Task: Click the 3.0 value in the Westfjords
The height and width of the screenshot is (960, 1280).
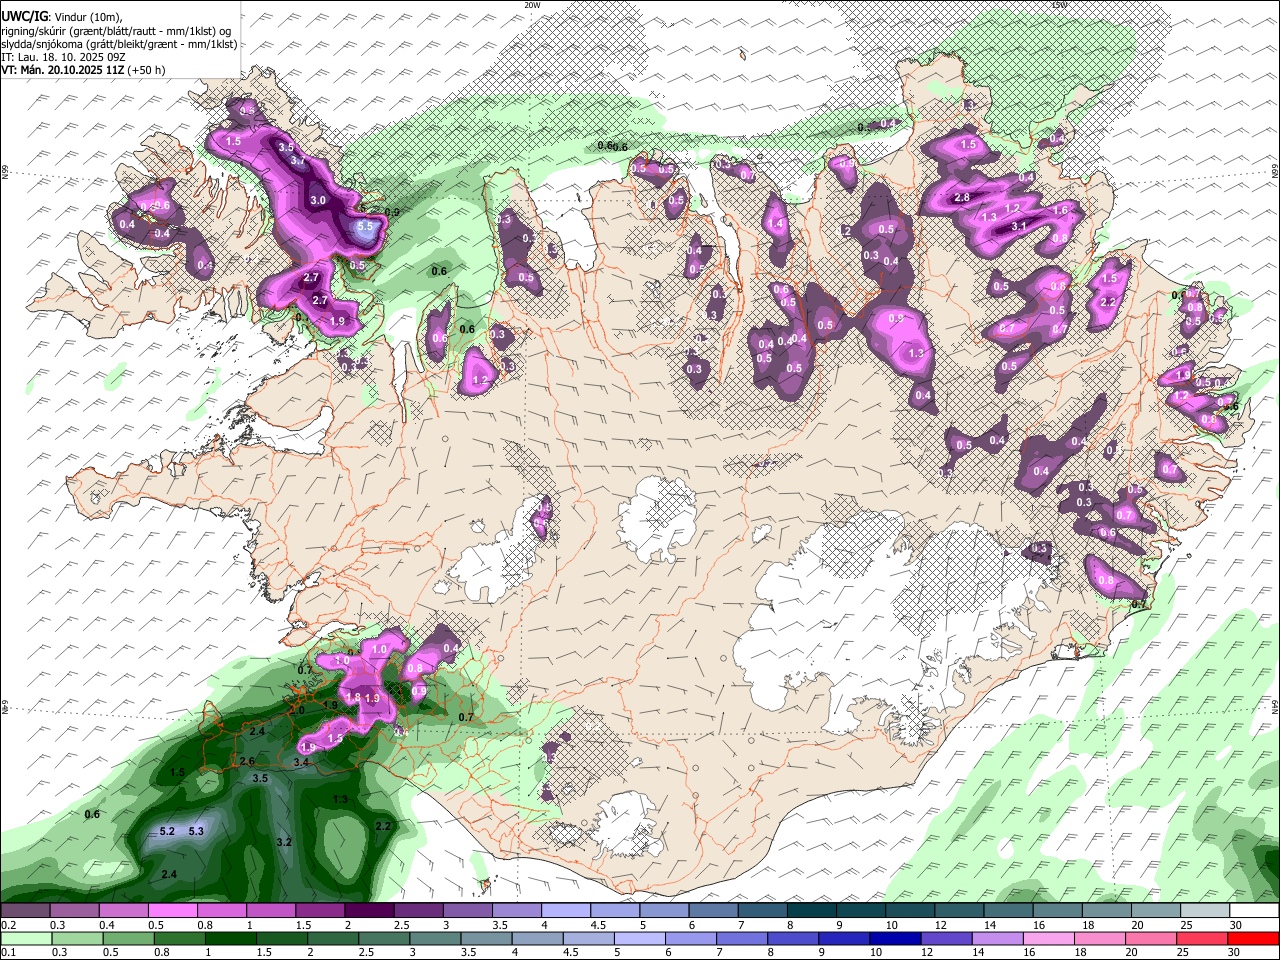Action: tap(318, 200)
